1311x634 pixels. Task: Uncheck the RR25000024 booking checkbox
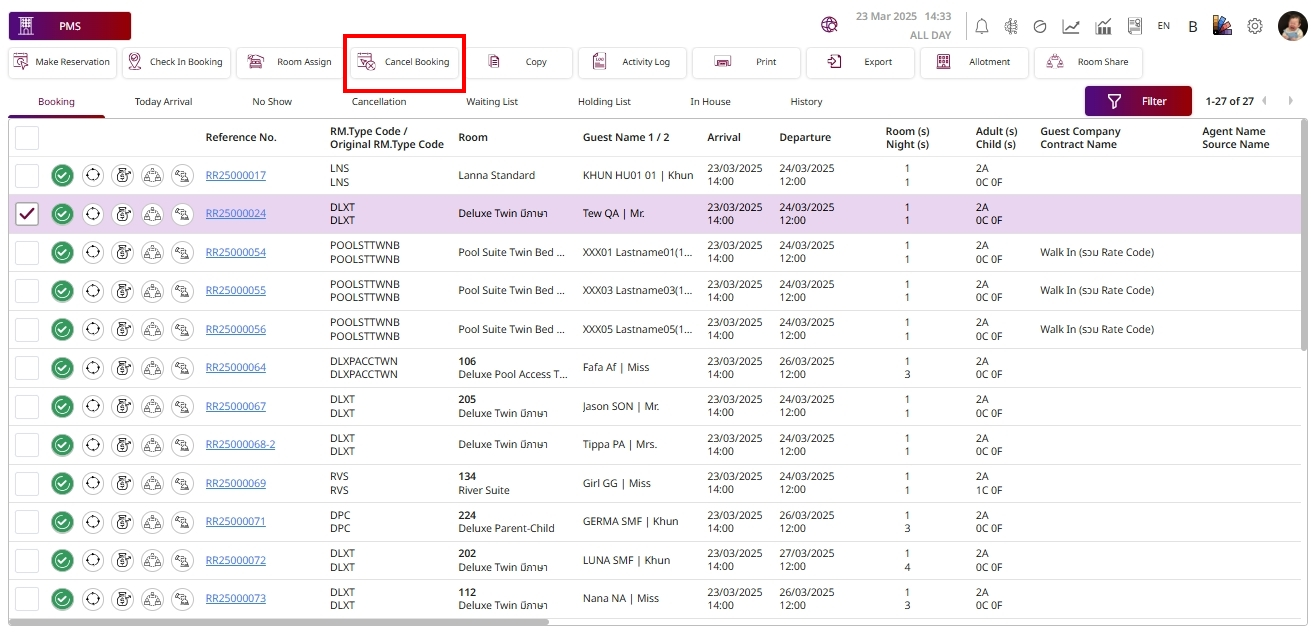pos(27,214)
